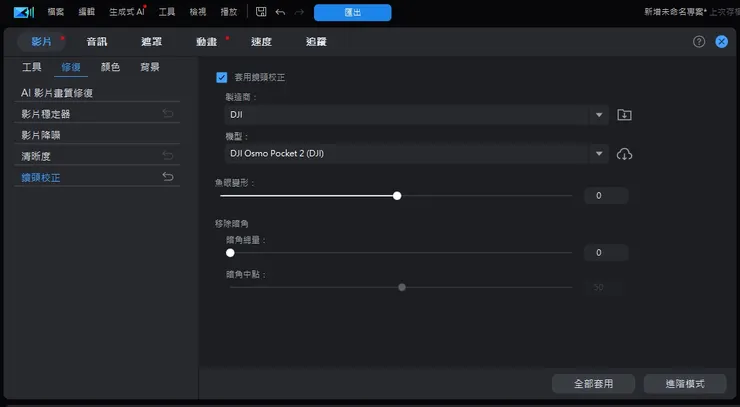Open the 編輯 menu
740x407 pixels.
(x=86, y=12)
